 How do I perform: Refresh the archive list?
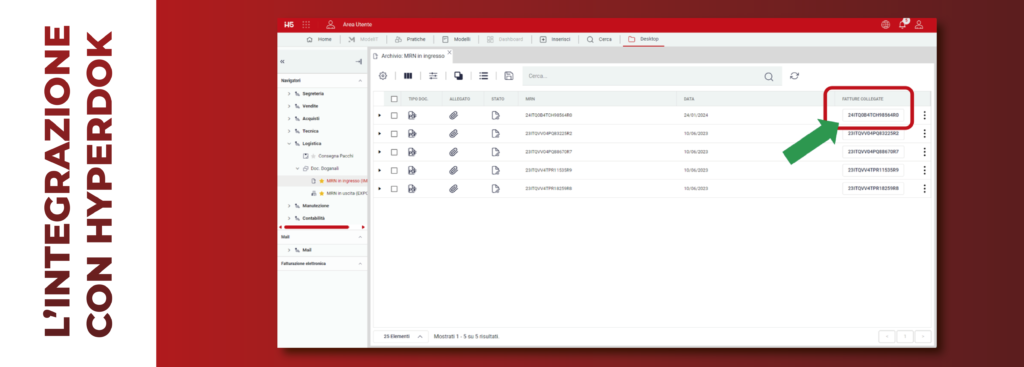click(794, 76)
